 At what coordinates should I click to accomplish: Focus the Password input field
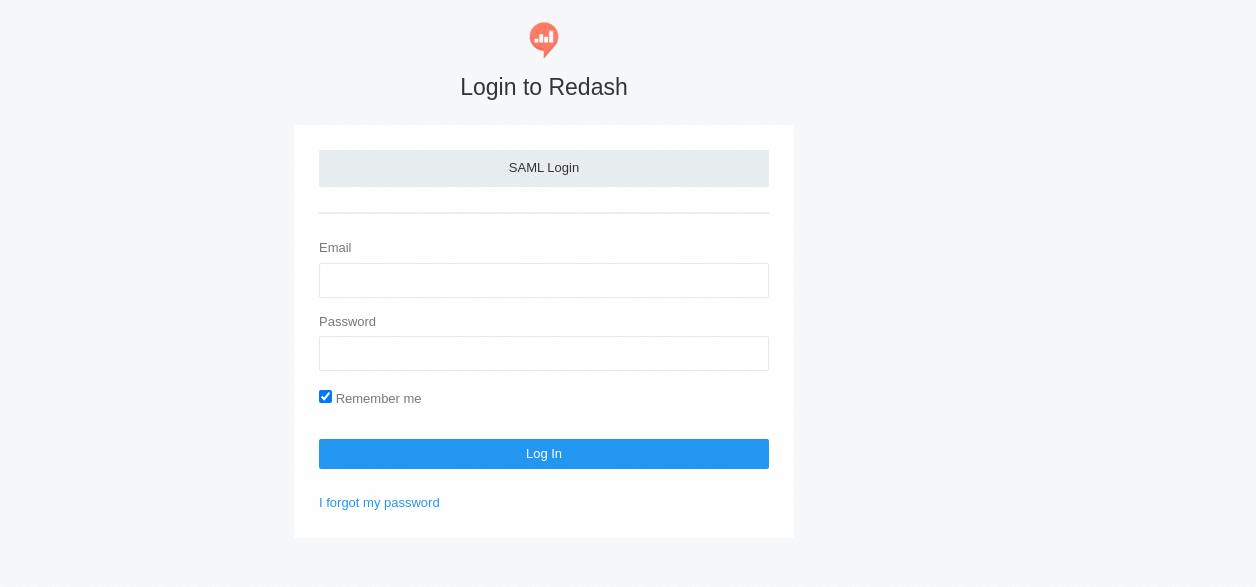tap(543, 353)
